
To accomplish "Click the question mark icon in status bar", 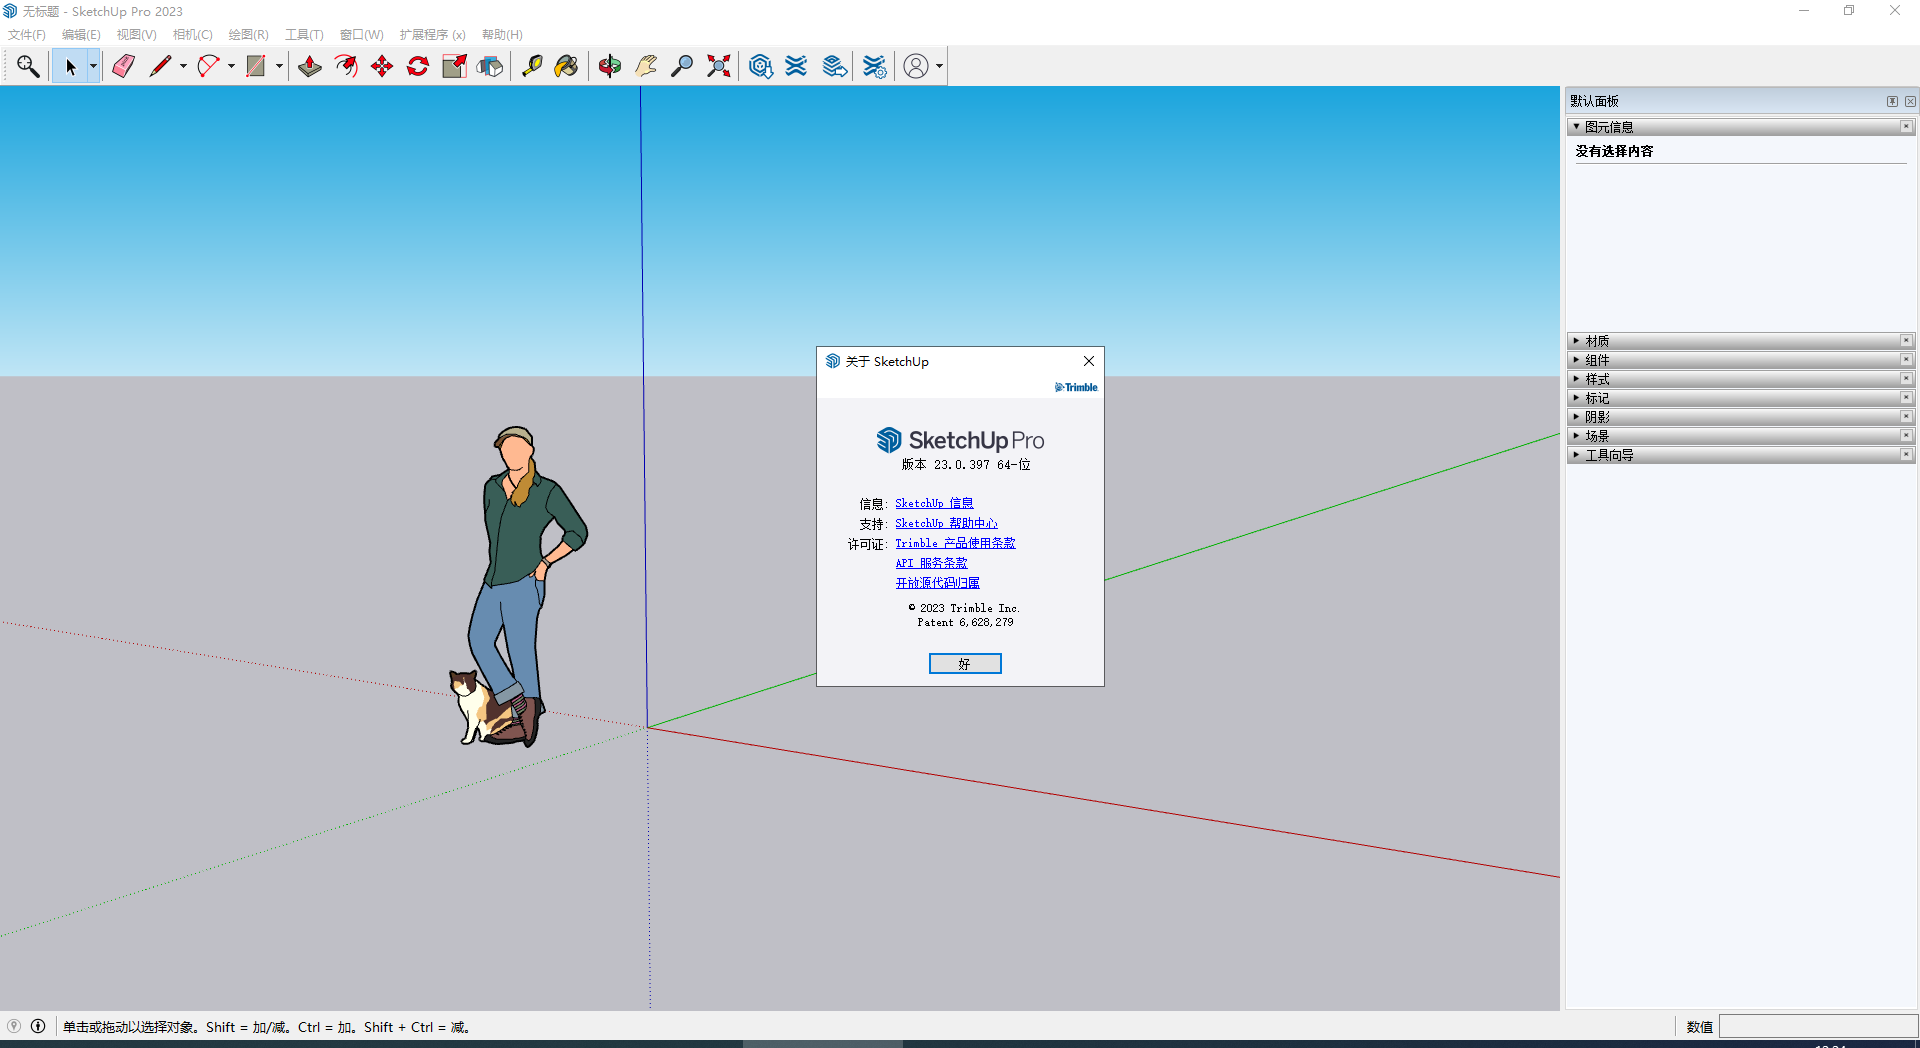I will pos(14,1026).
